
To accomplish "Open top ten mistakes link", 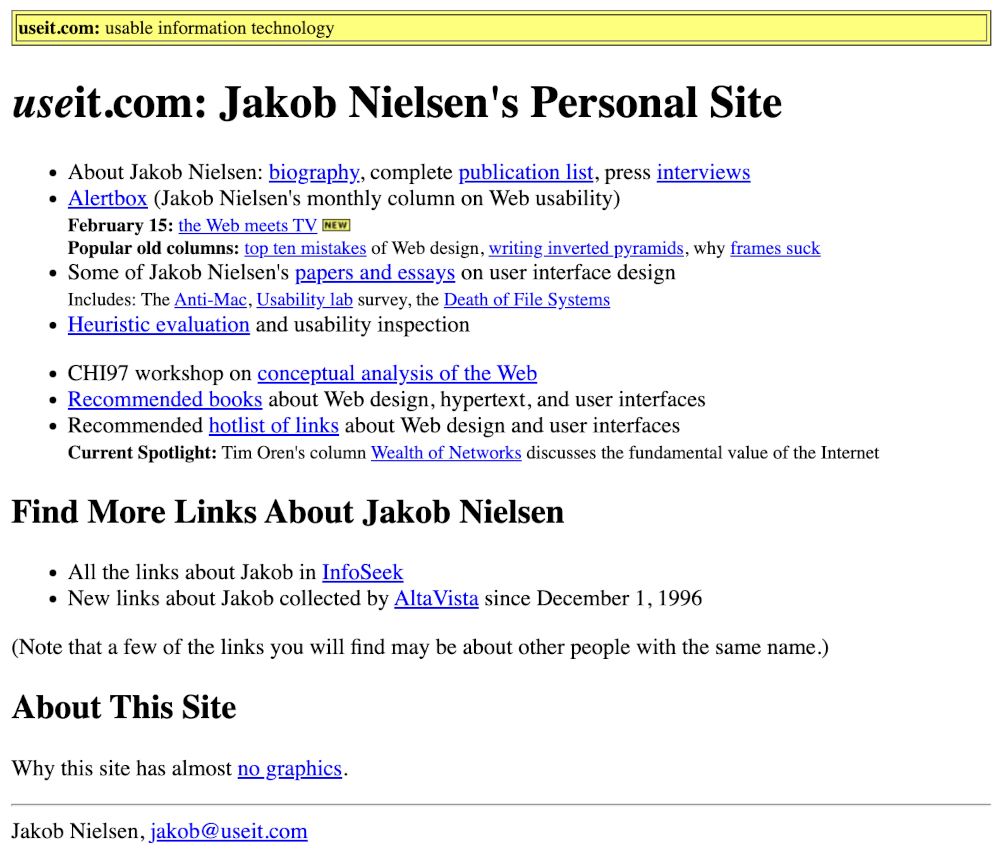I will pyautogui.click(x=305, y=248).
